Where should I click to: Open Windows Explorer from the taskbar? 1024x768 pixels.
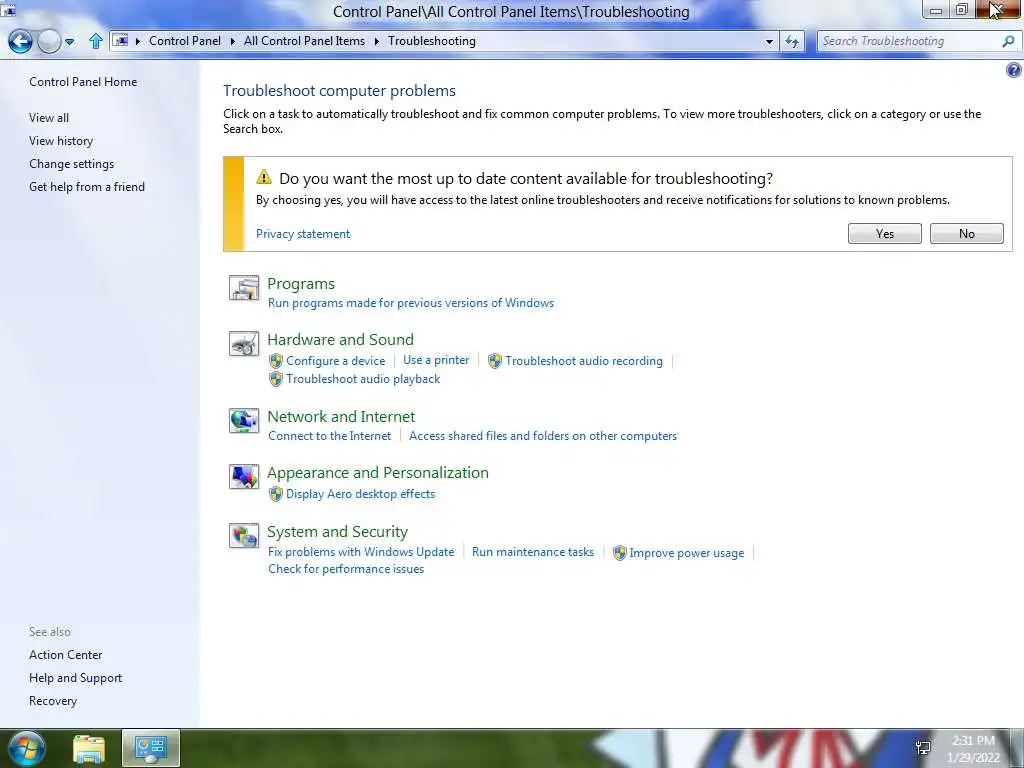(x=89, y=749)
